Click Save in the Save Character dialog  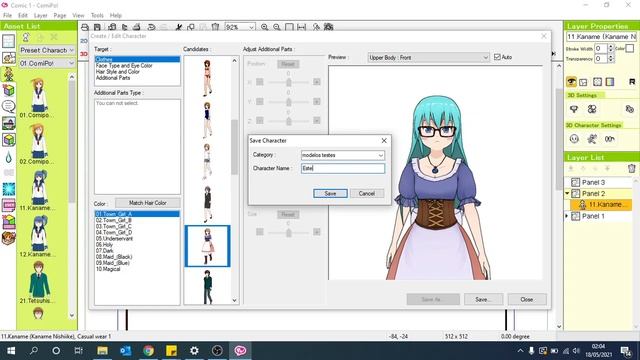point(331,193)
